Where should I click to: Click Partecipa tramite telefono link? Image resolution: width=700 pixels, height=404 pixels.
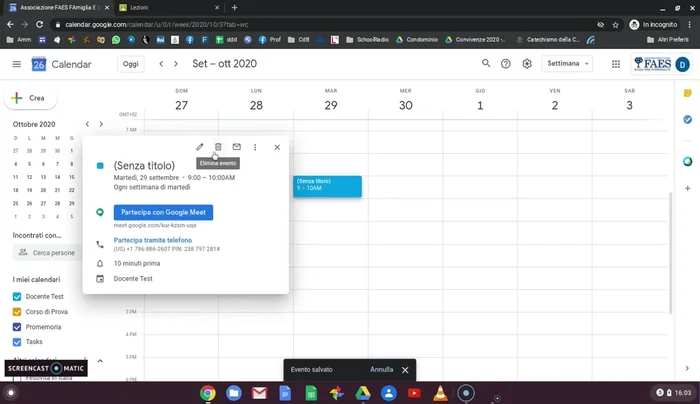point(153,240)
